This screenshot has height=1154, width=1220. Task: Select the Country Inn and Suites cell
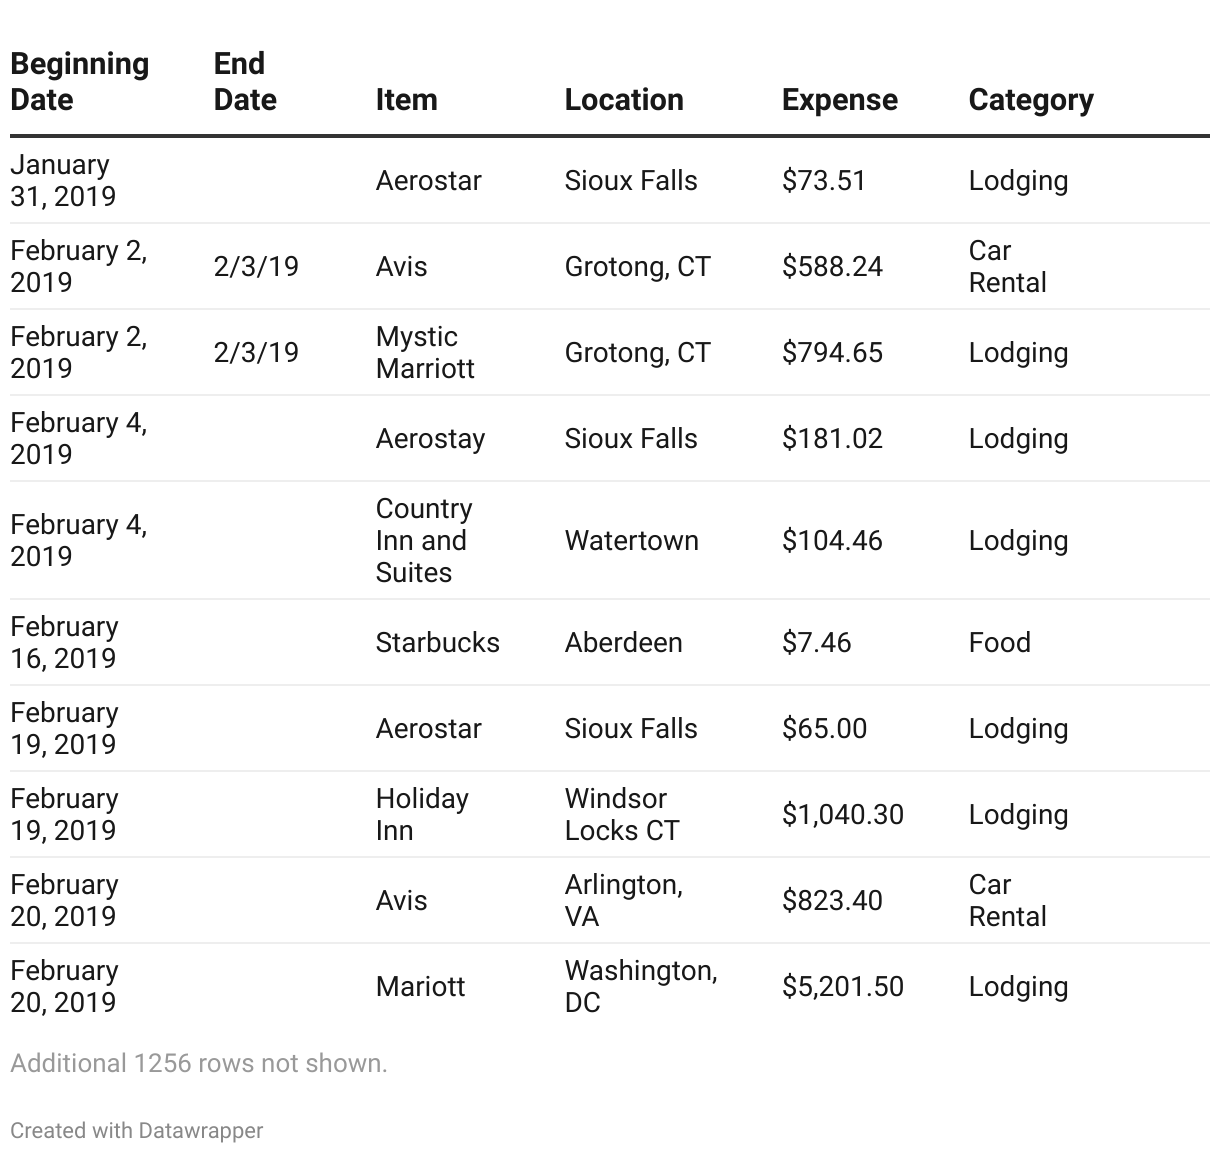(x=424, y=540)
